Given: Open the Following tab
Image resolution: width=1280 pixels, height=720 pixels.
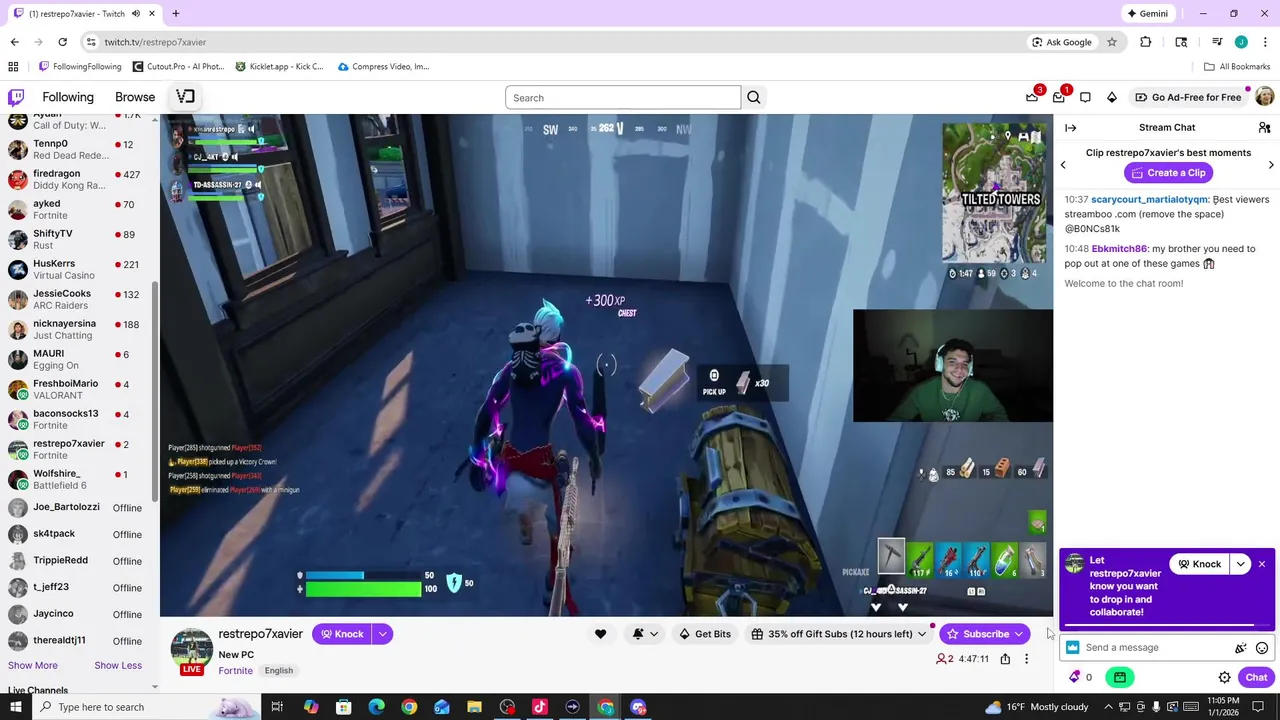Looking at the screenshot, I should (68, 97).
